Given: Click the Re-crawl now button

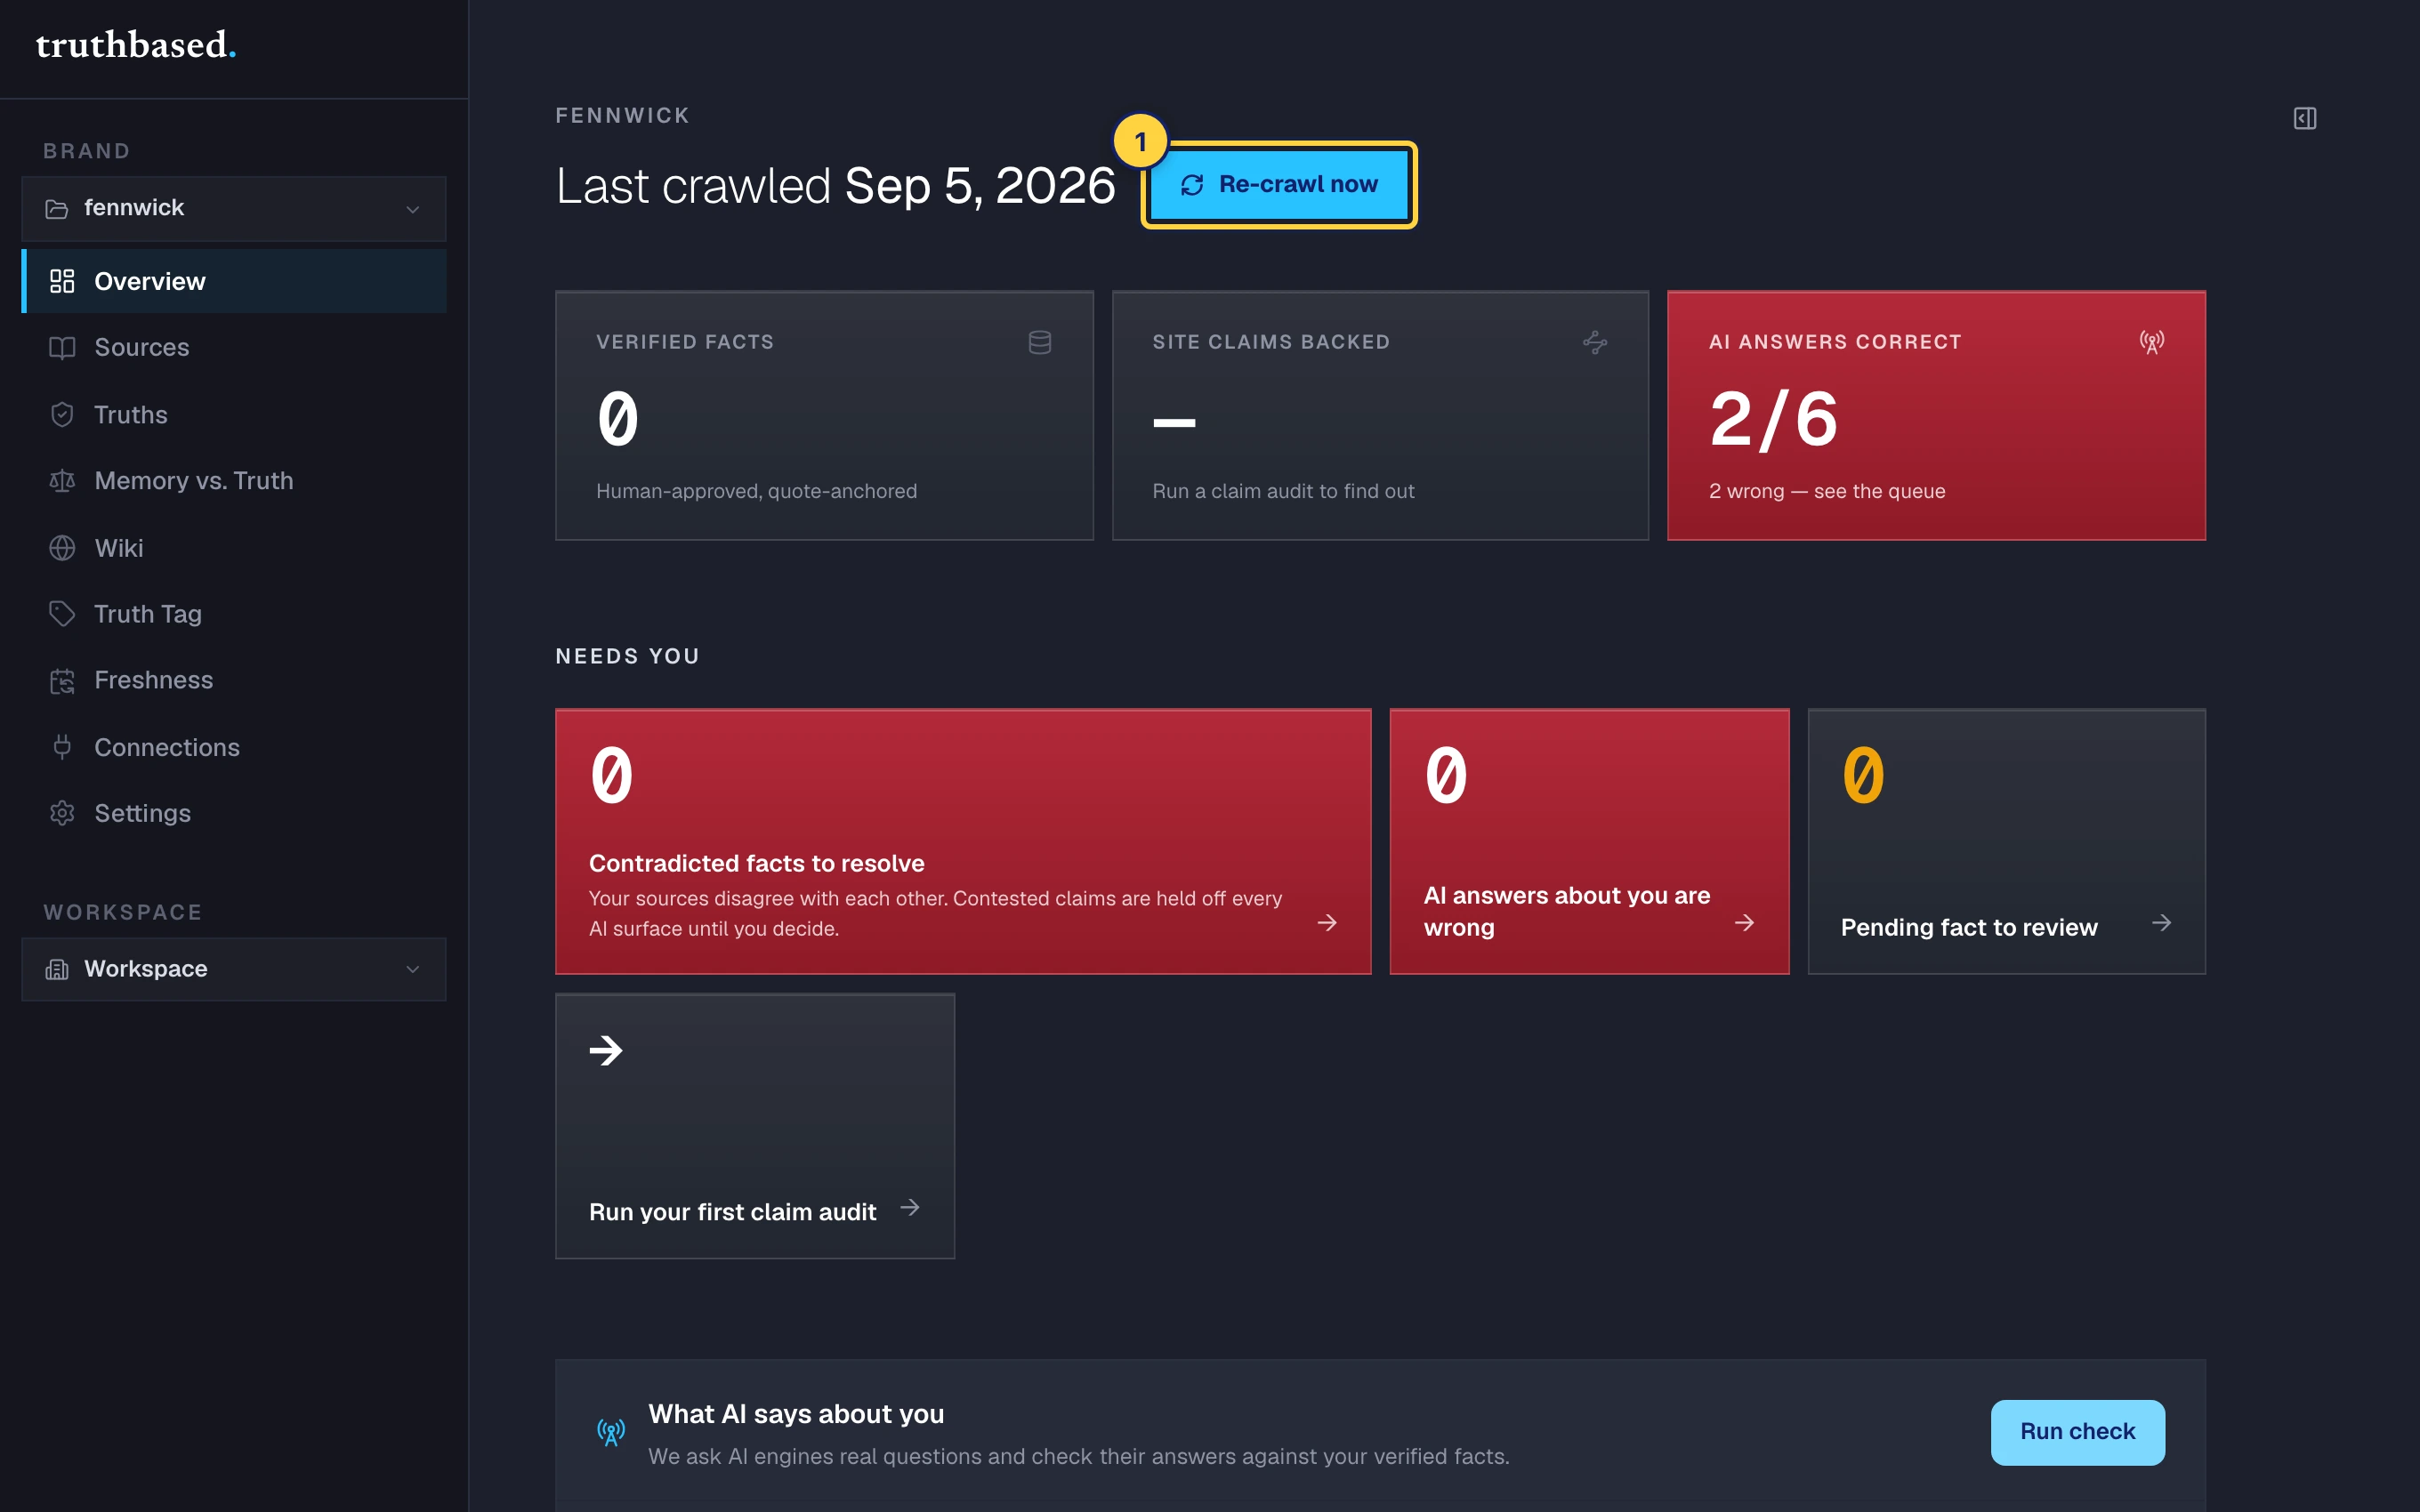Looking at the screenshot, I should tap(1279, 185).
